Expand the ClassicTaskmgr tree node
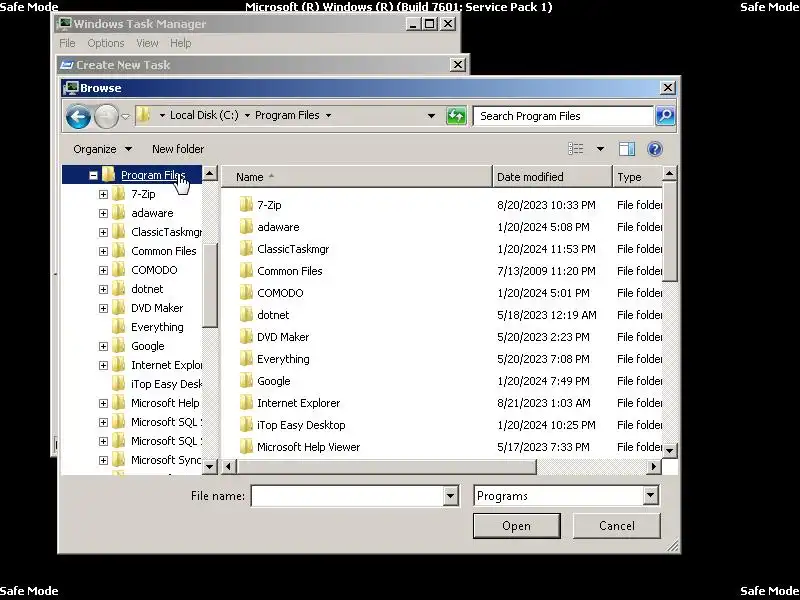Viewport: 800px width, 600px height. pyautogui.click(x=103, y=232)
